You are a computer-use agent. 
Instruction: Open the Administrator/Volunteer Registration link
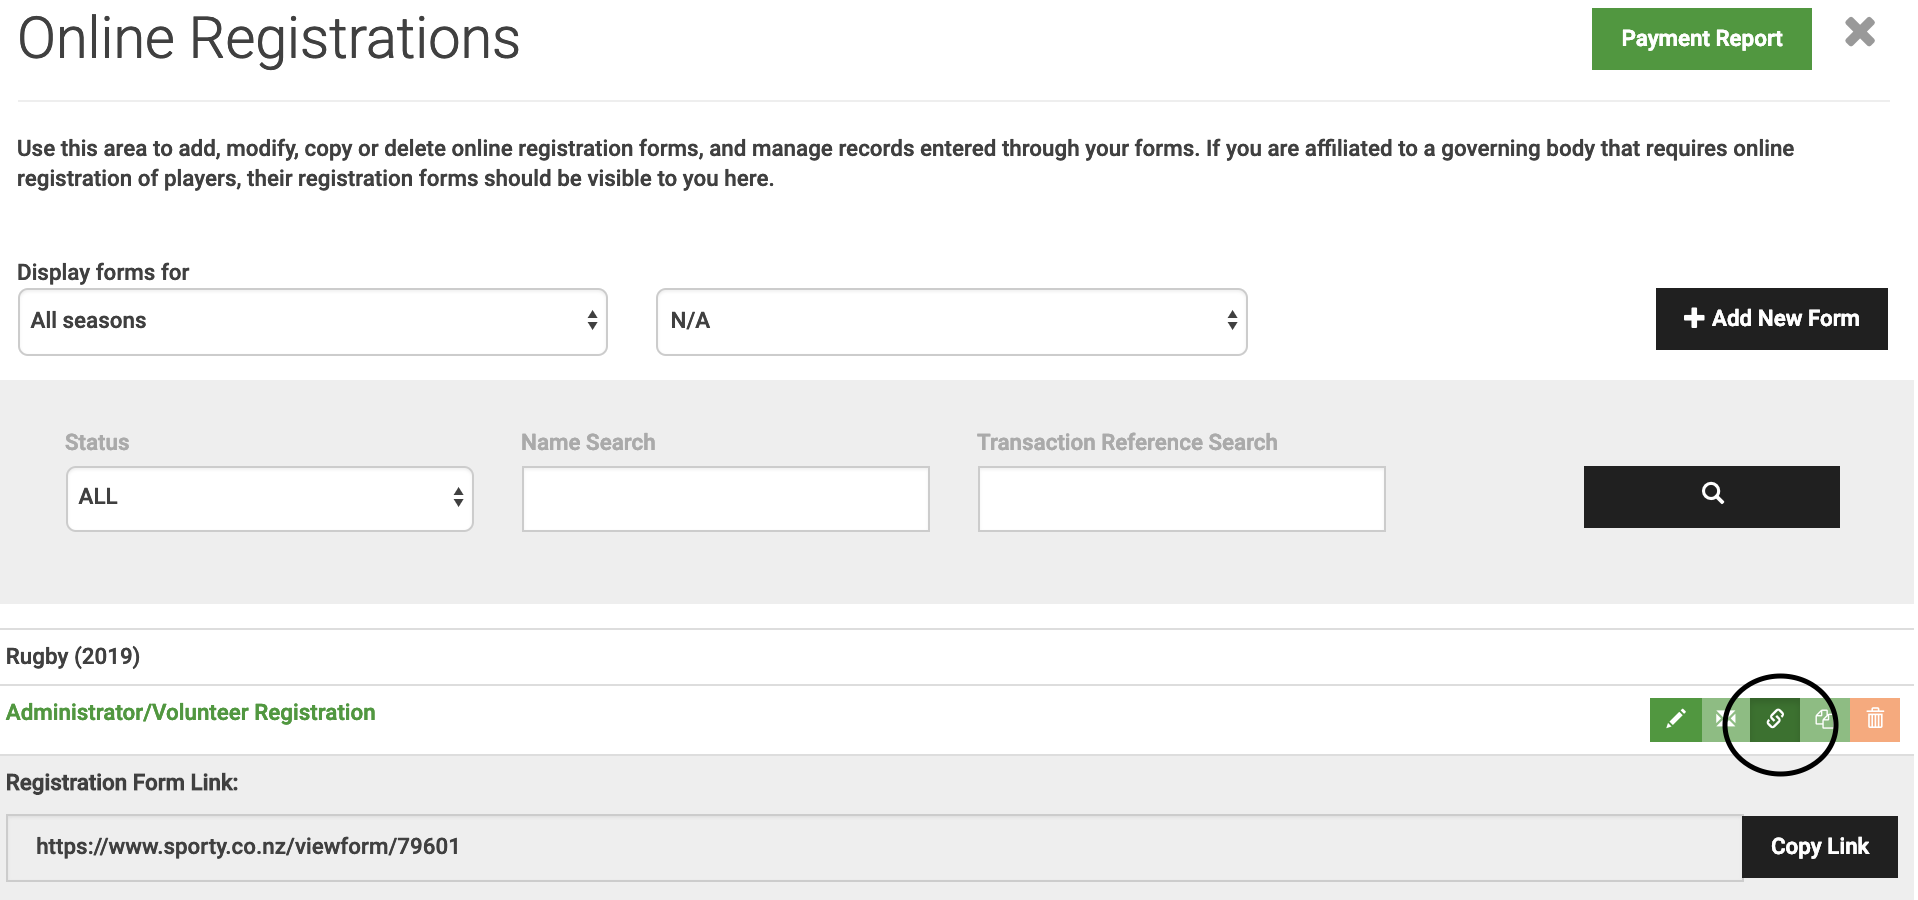(x=191, y=712)
